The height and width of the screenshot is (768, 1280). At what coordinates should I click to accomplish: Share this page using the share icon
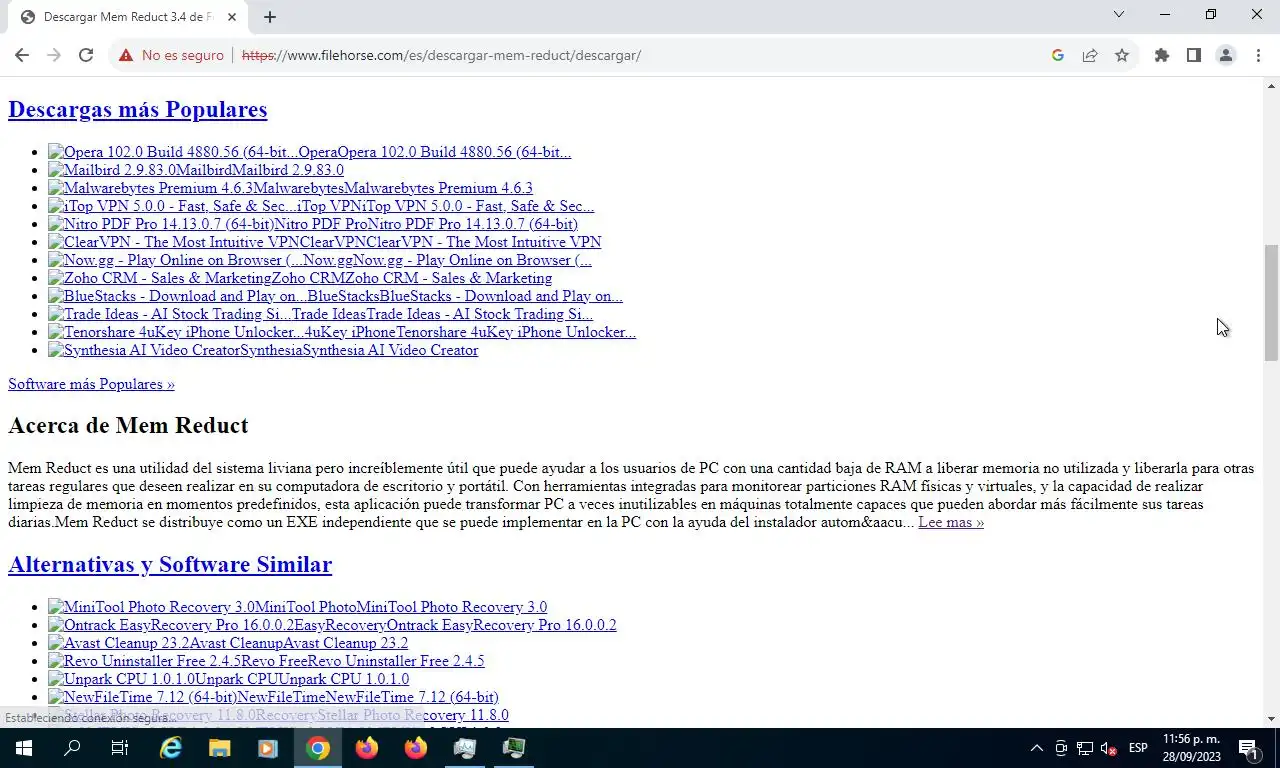click(1090, 55)
